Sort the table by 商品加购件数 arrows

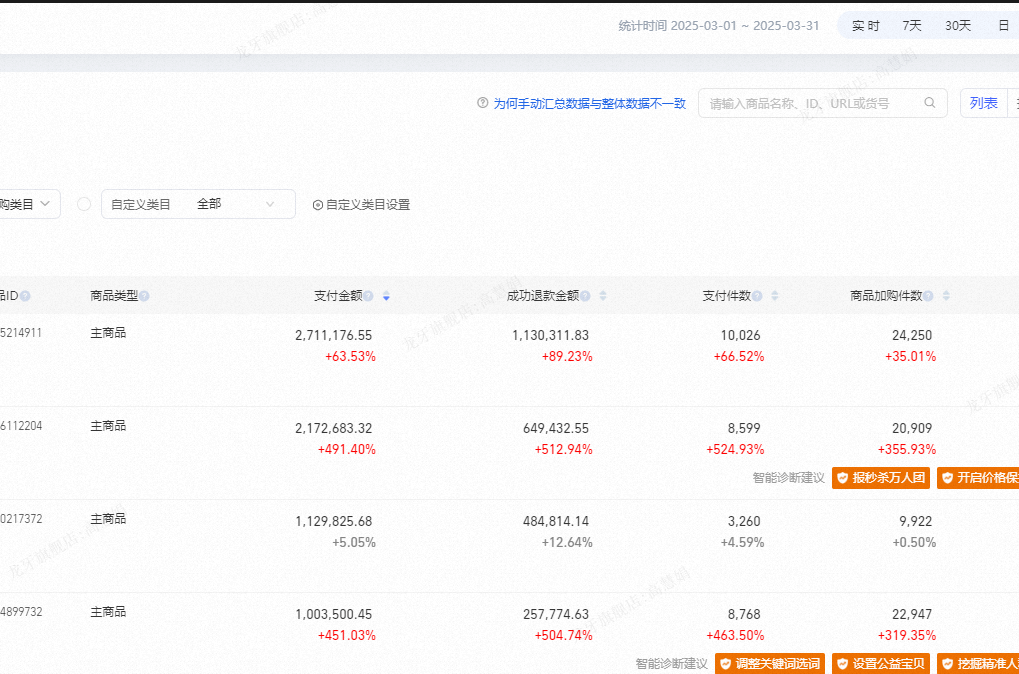(x=946, y=296)
